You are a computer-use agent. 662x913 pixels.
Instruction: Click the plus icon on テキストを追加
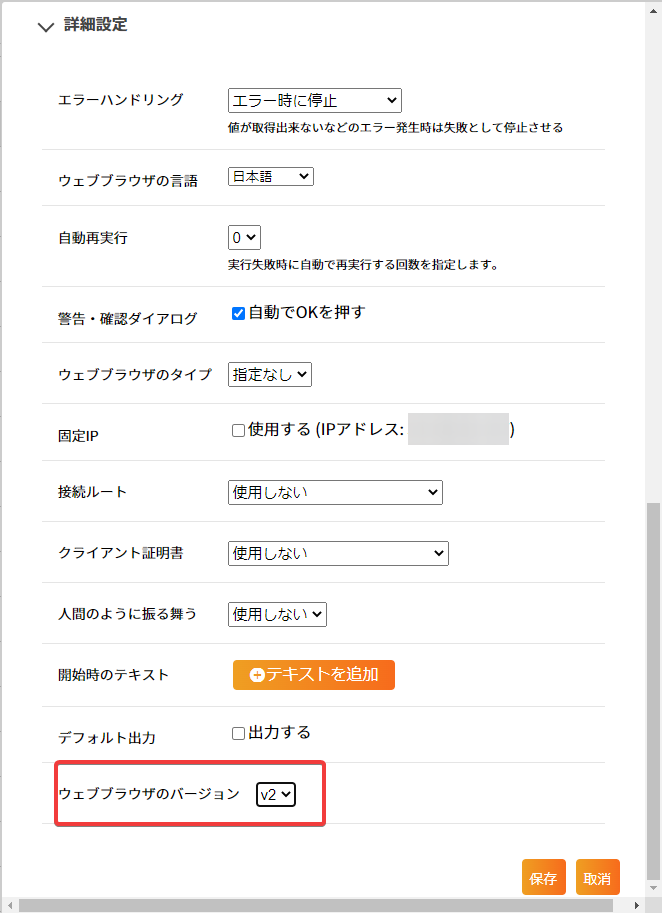257,675
